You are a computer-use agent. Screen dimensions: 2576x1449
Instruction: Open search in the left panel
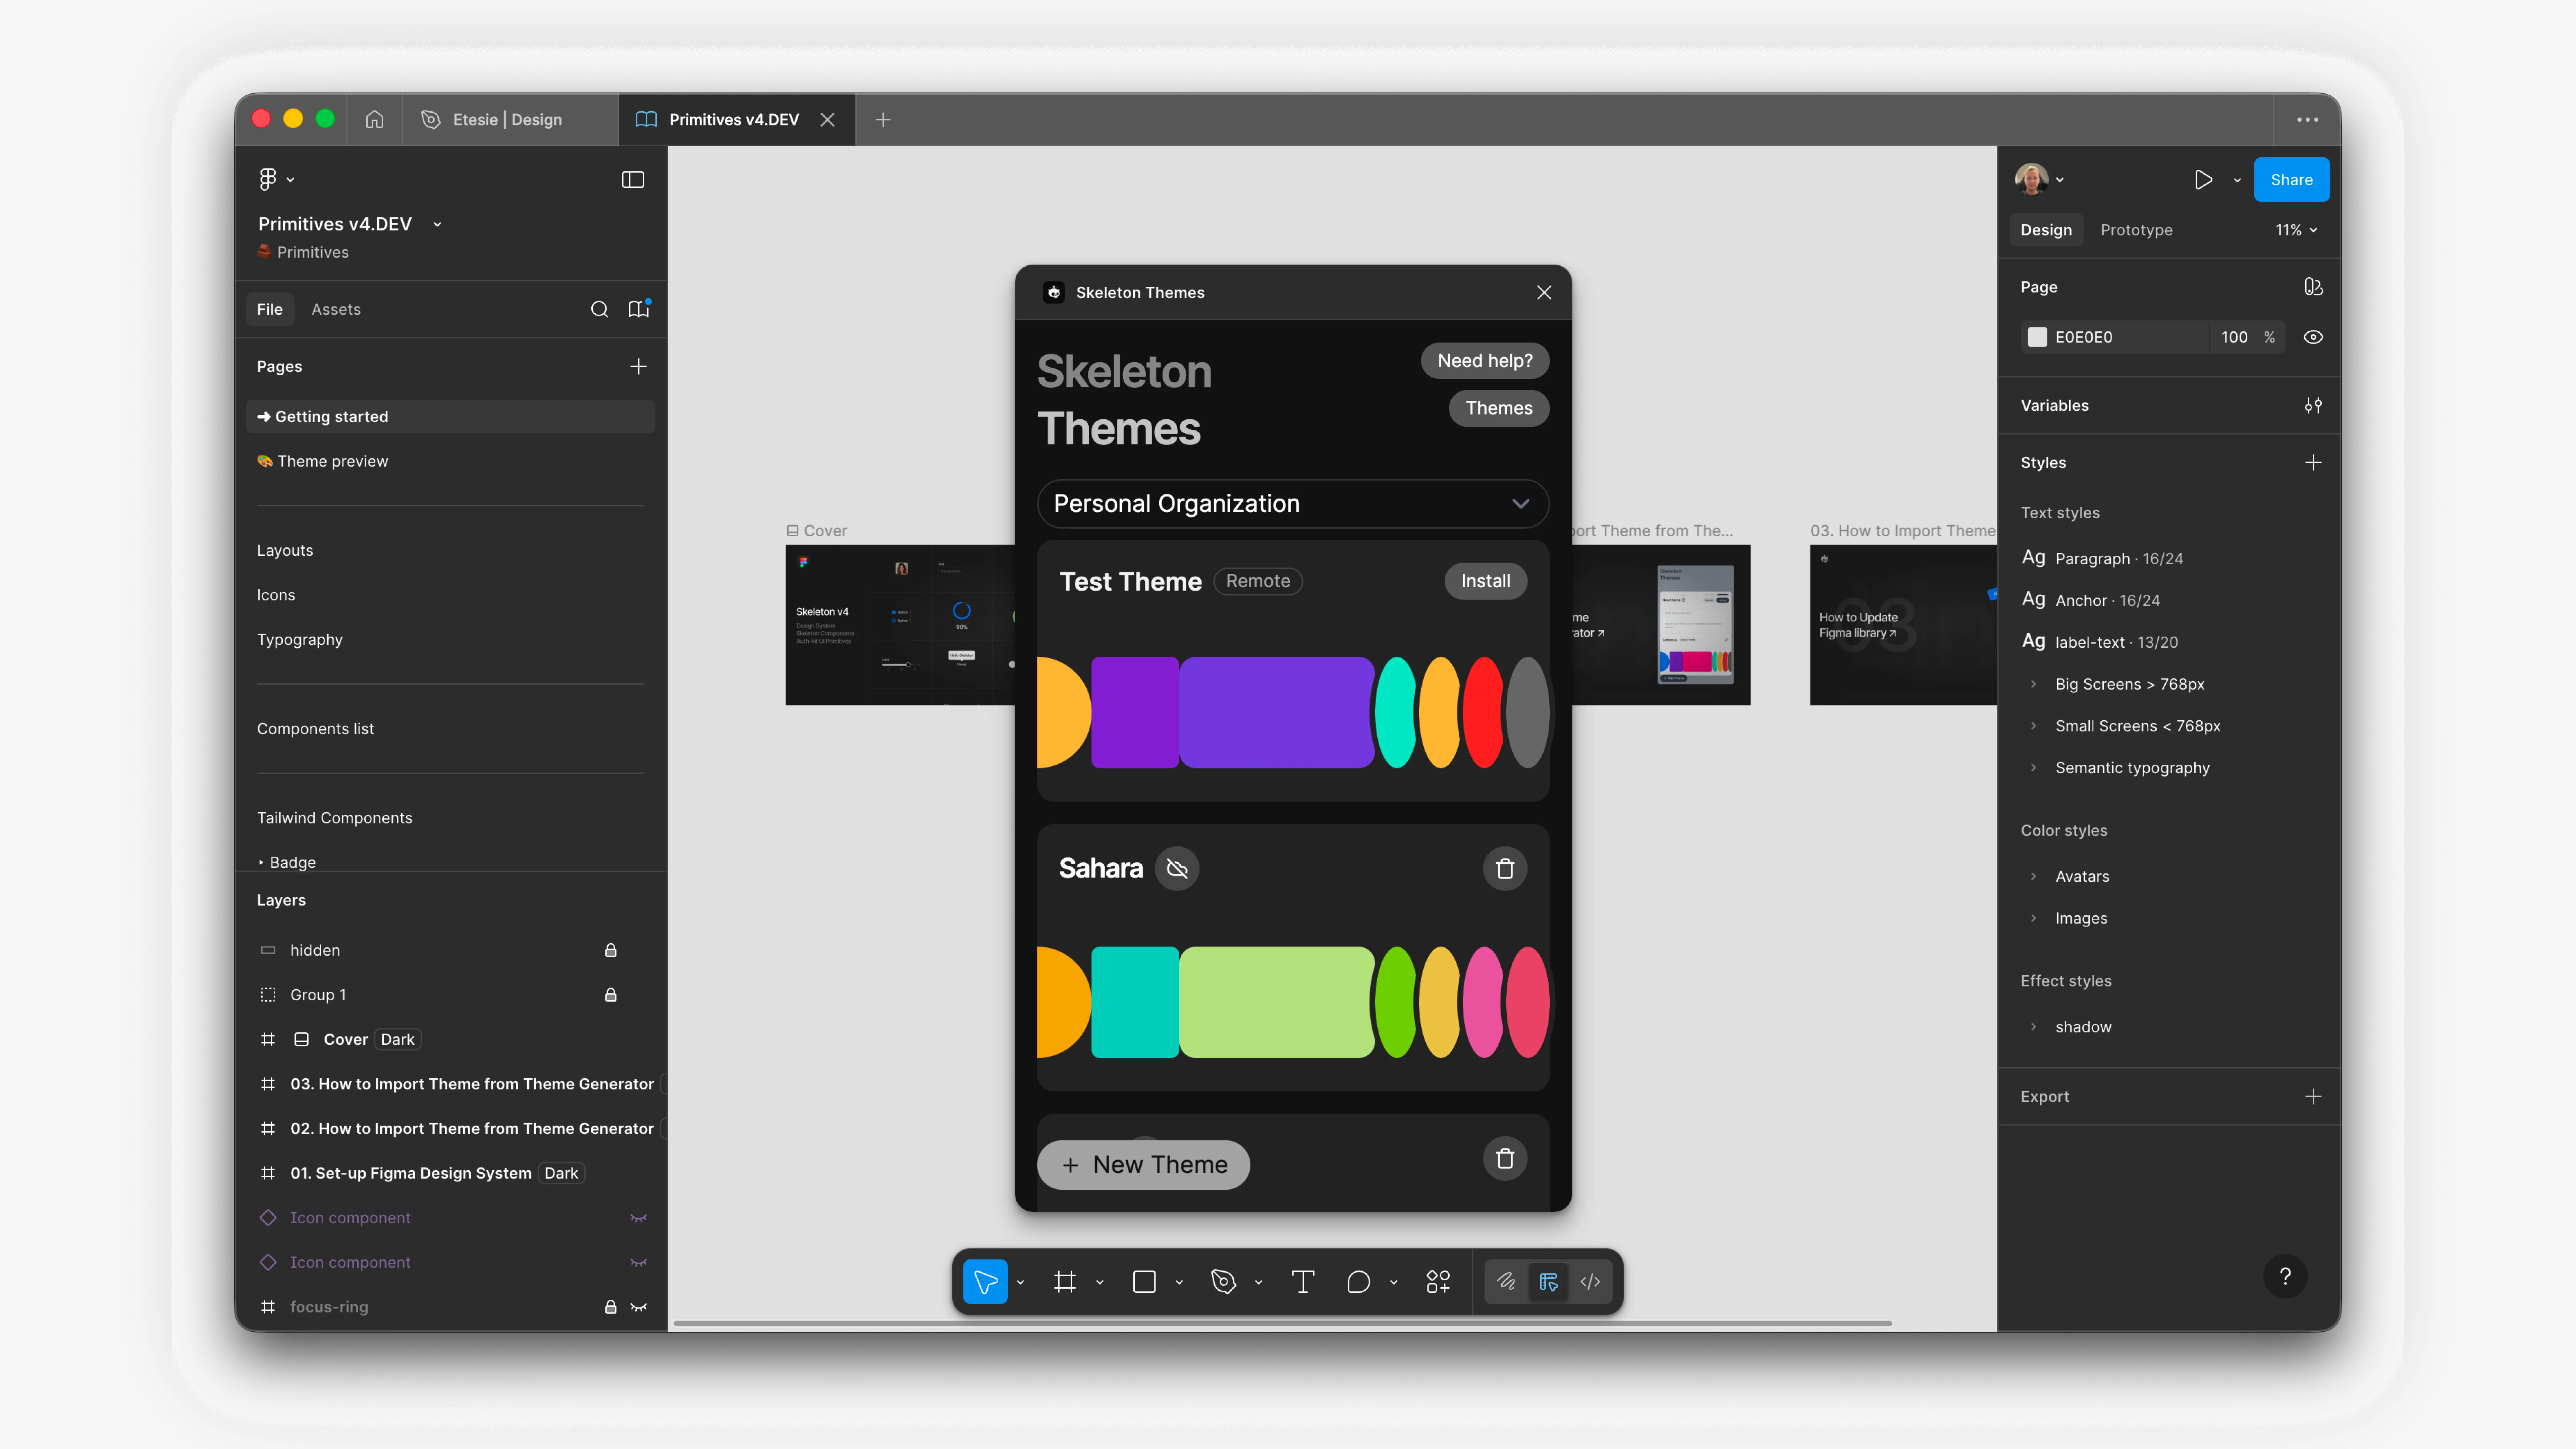600,309
